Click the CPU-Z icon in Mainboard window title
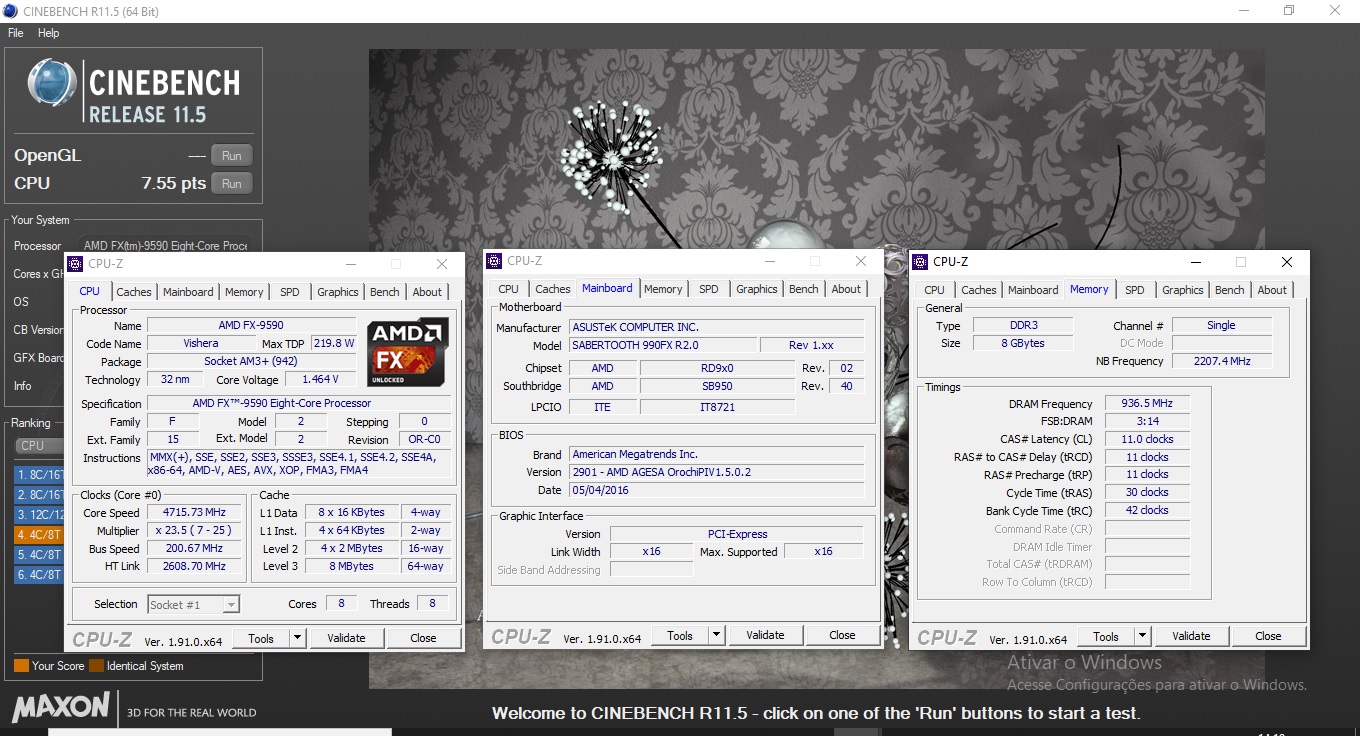The width and height of the screenshot is (1360, 736). (494, 261)
